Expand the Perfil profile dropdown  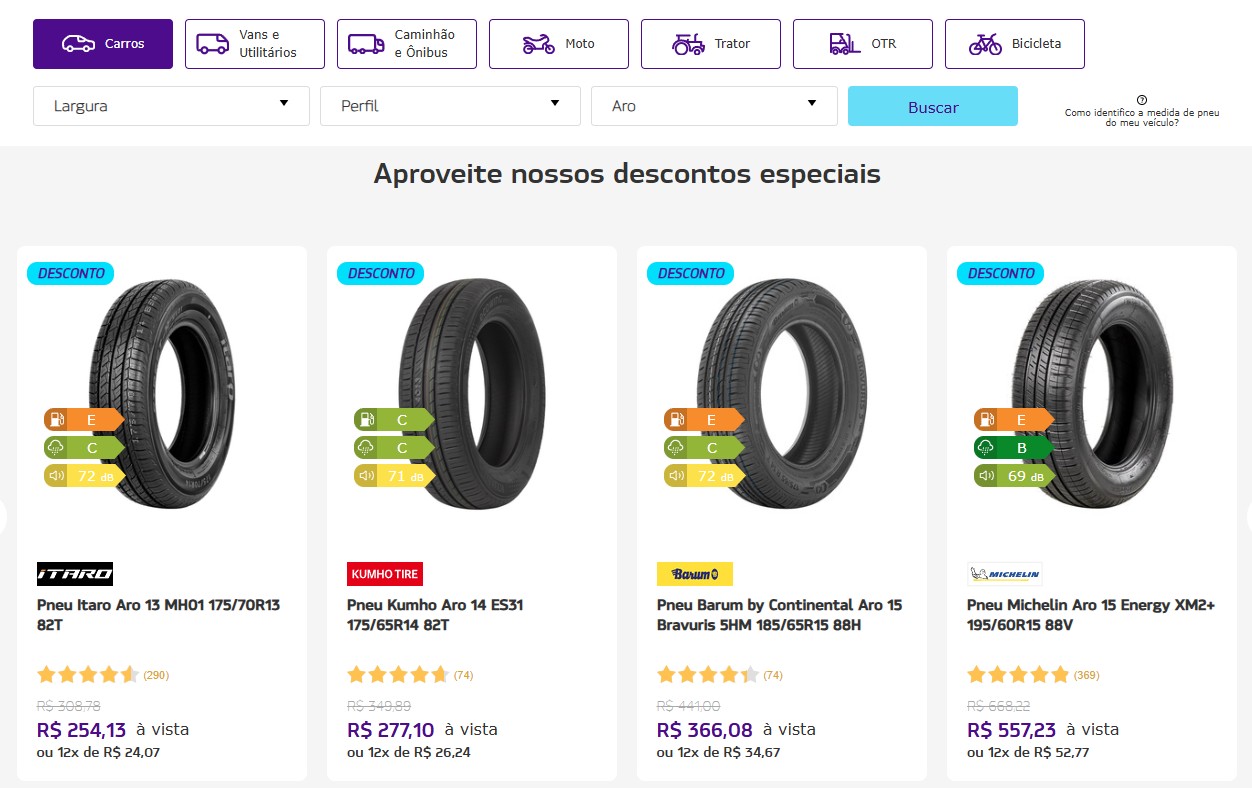coord(450,106)
